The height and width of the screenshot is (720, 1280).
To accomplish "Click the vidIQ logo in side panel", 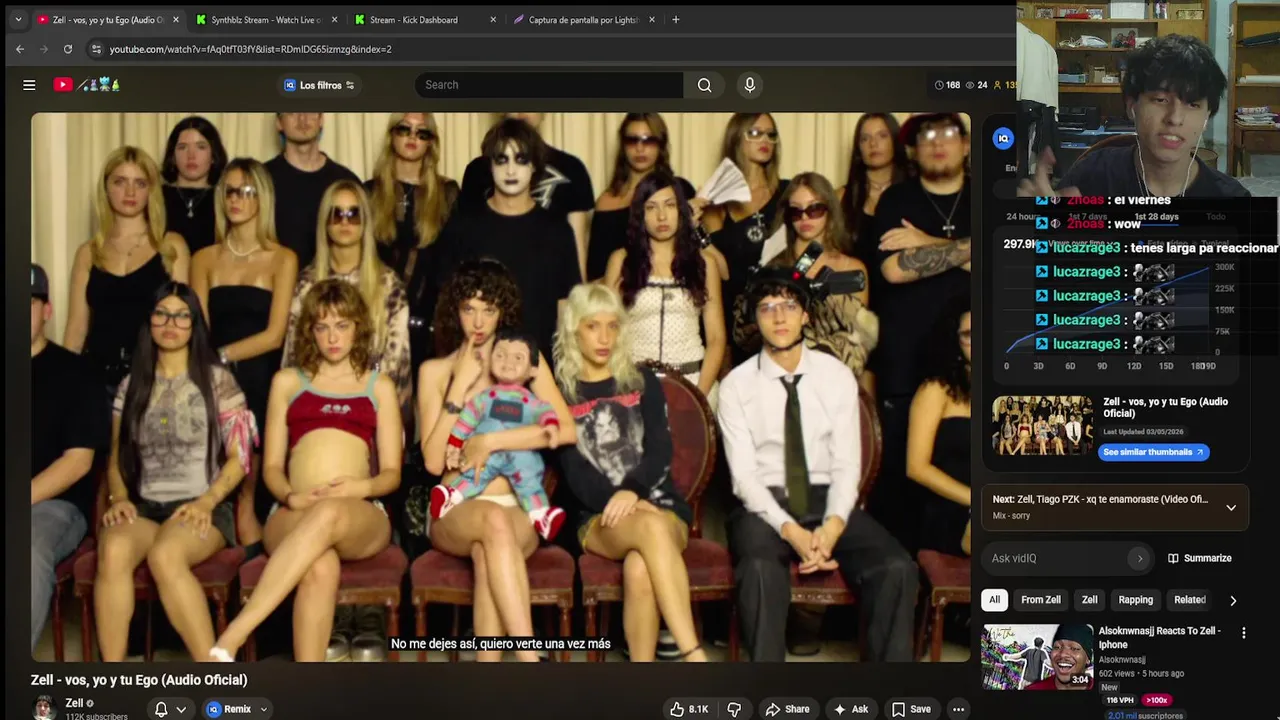I will pyautogui.click(x=1003, y=138).
